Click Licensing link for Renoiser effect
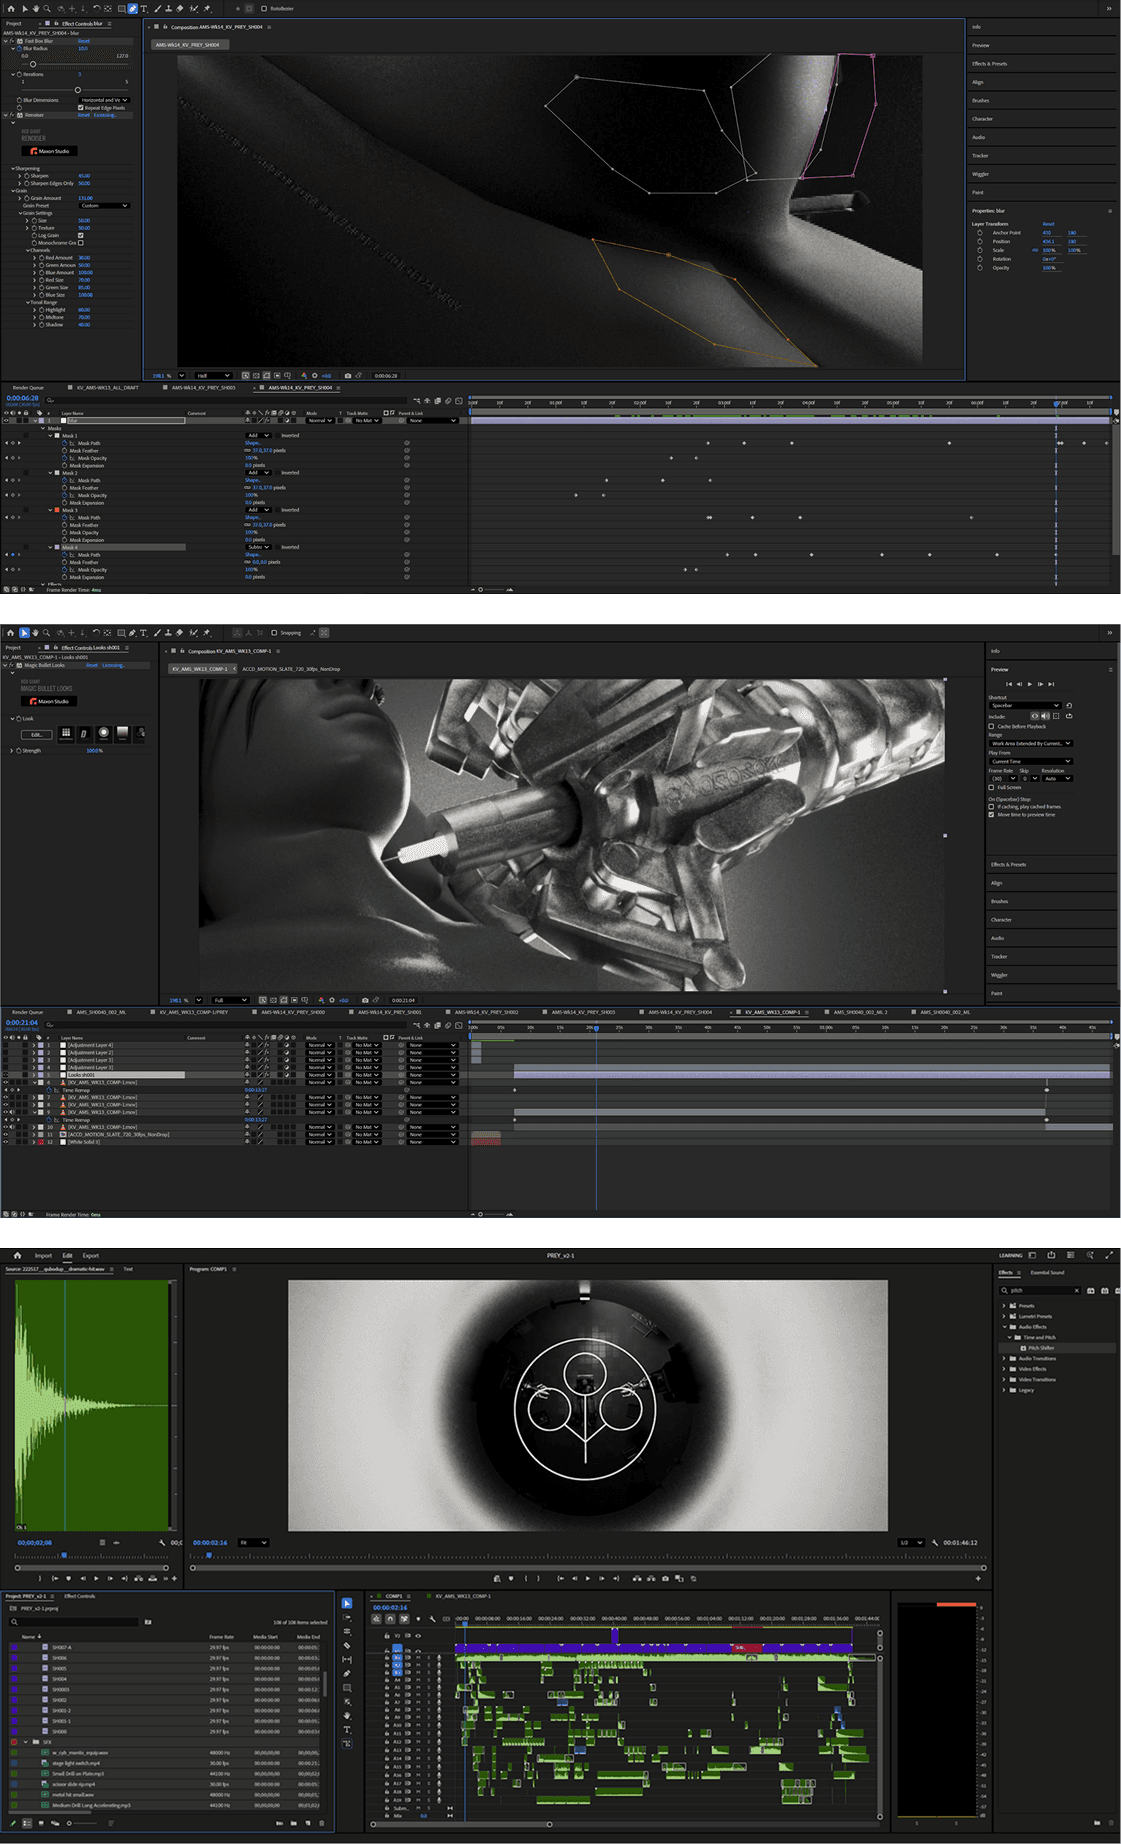 tap(105, 115)
